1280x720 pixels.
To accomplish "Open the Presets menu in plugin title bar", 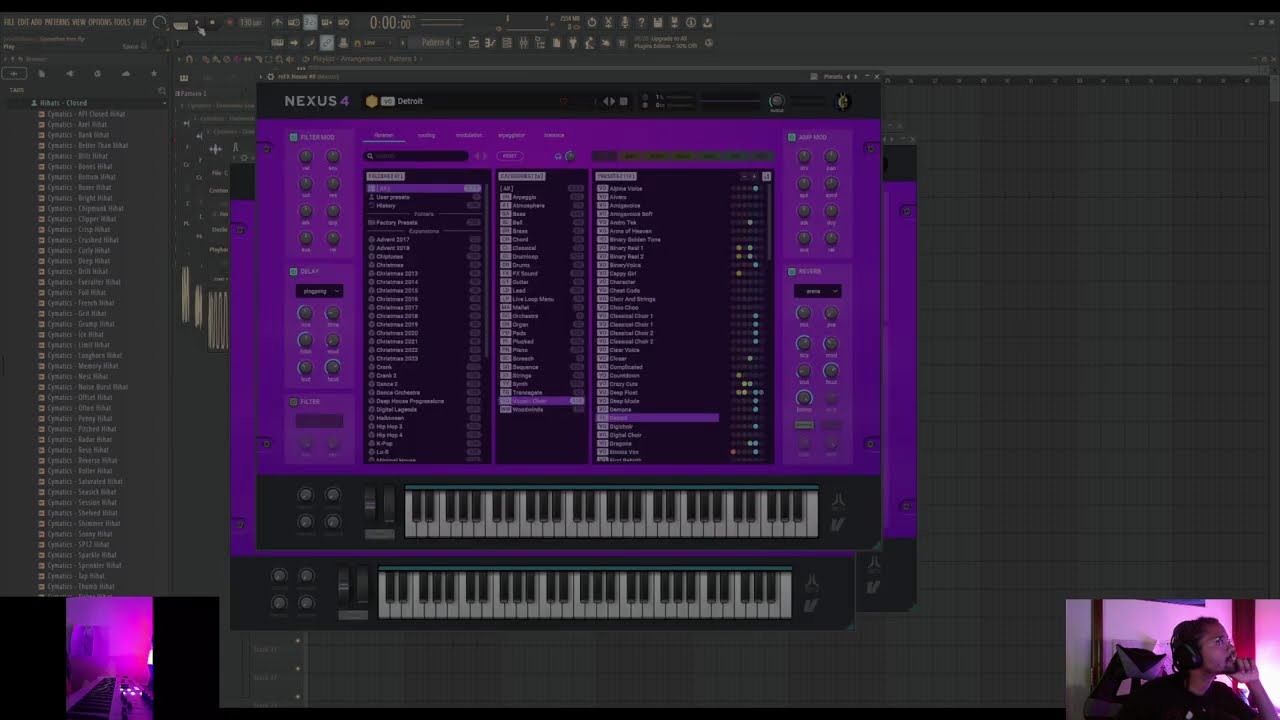I will [833, 77].
